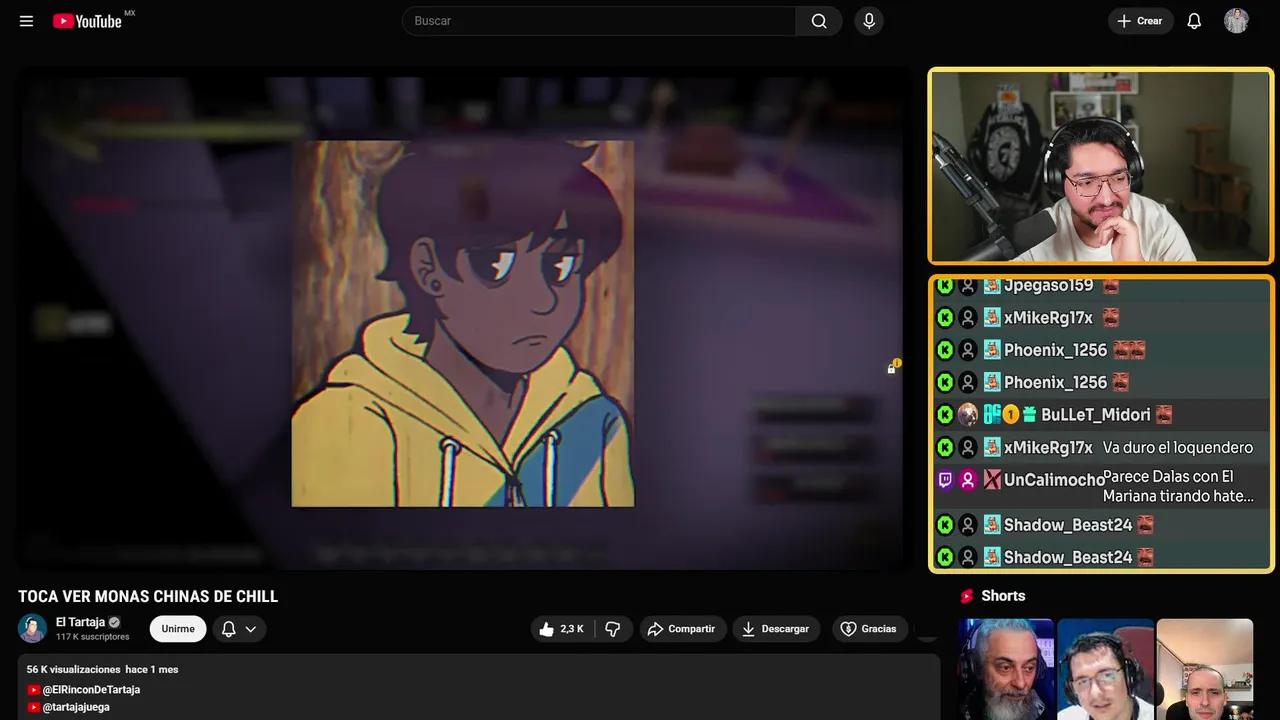Click the Jpegaso159 chat username

click(x=1048, y=286)
